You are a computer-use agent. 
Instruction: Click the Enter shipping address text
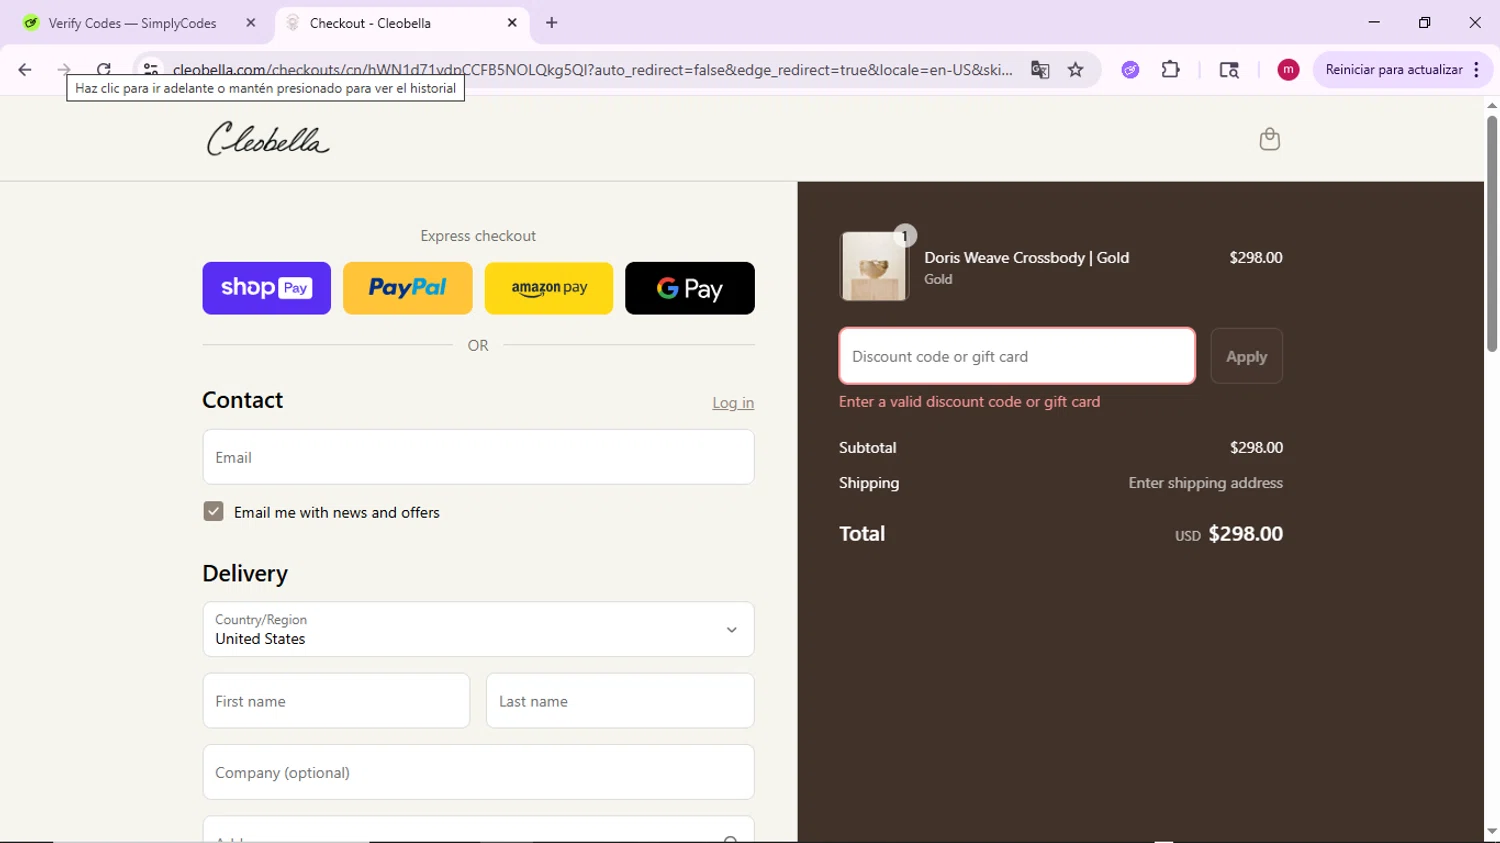[x=1205, y=483]
